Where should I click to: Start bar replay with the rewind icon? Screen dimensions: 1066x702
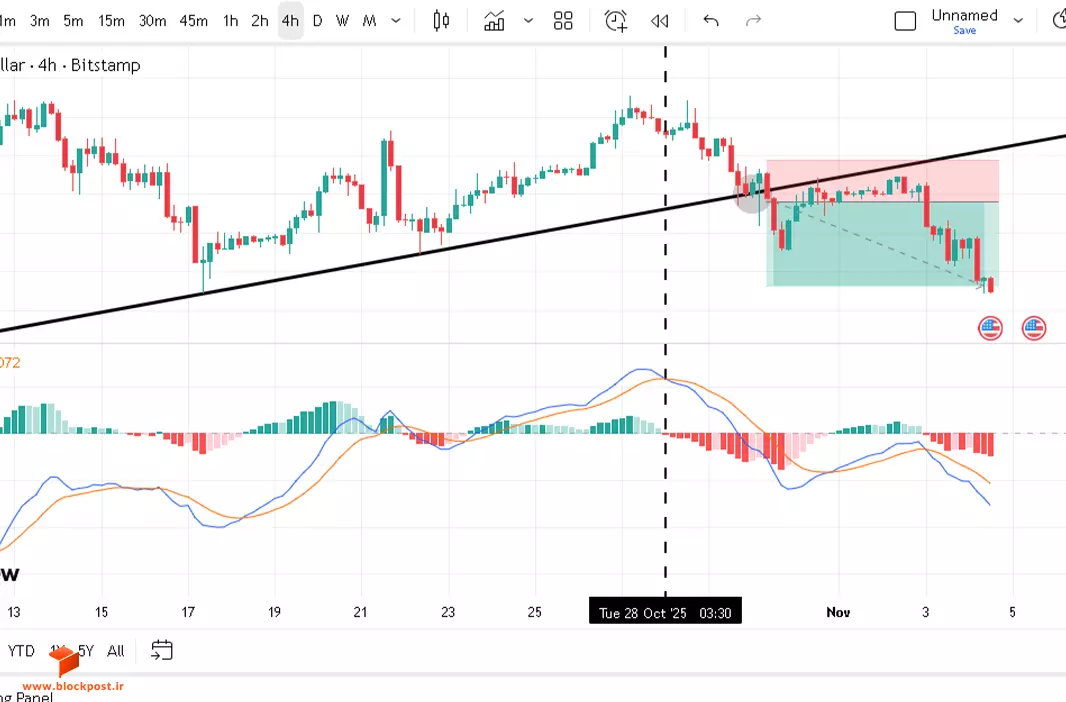coord(659,21)
